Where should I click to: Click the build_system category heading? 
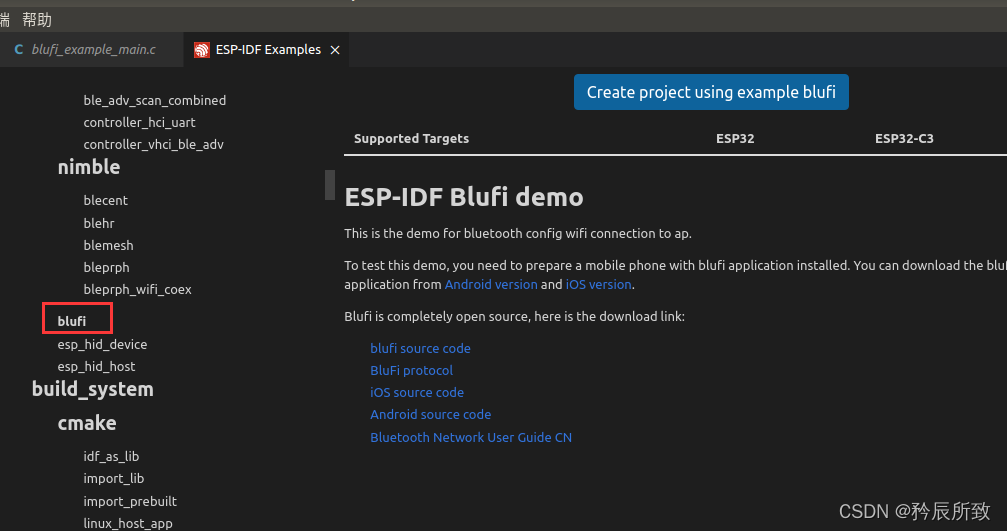click(92, 389)
